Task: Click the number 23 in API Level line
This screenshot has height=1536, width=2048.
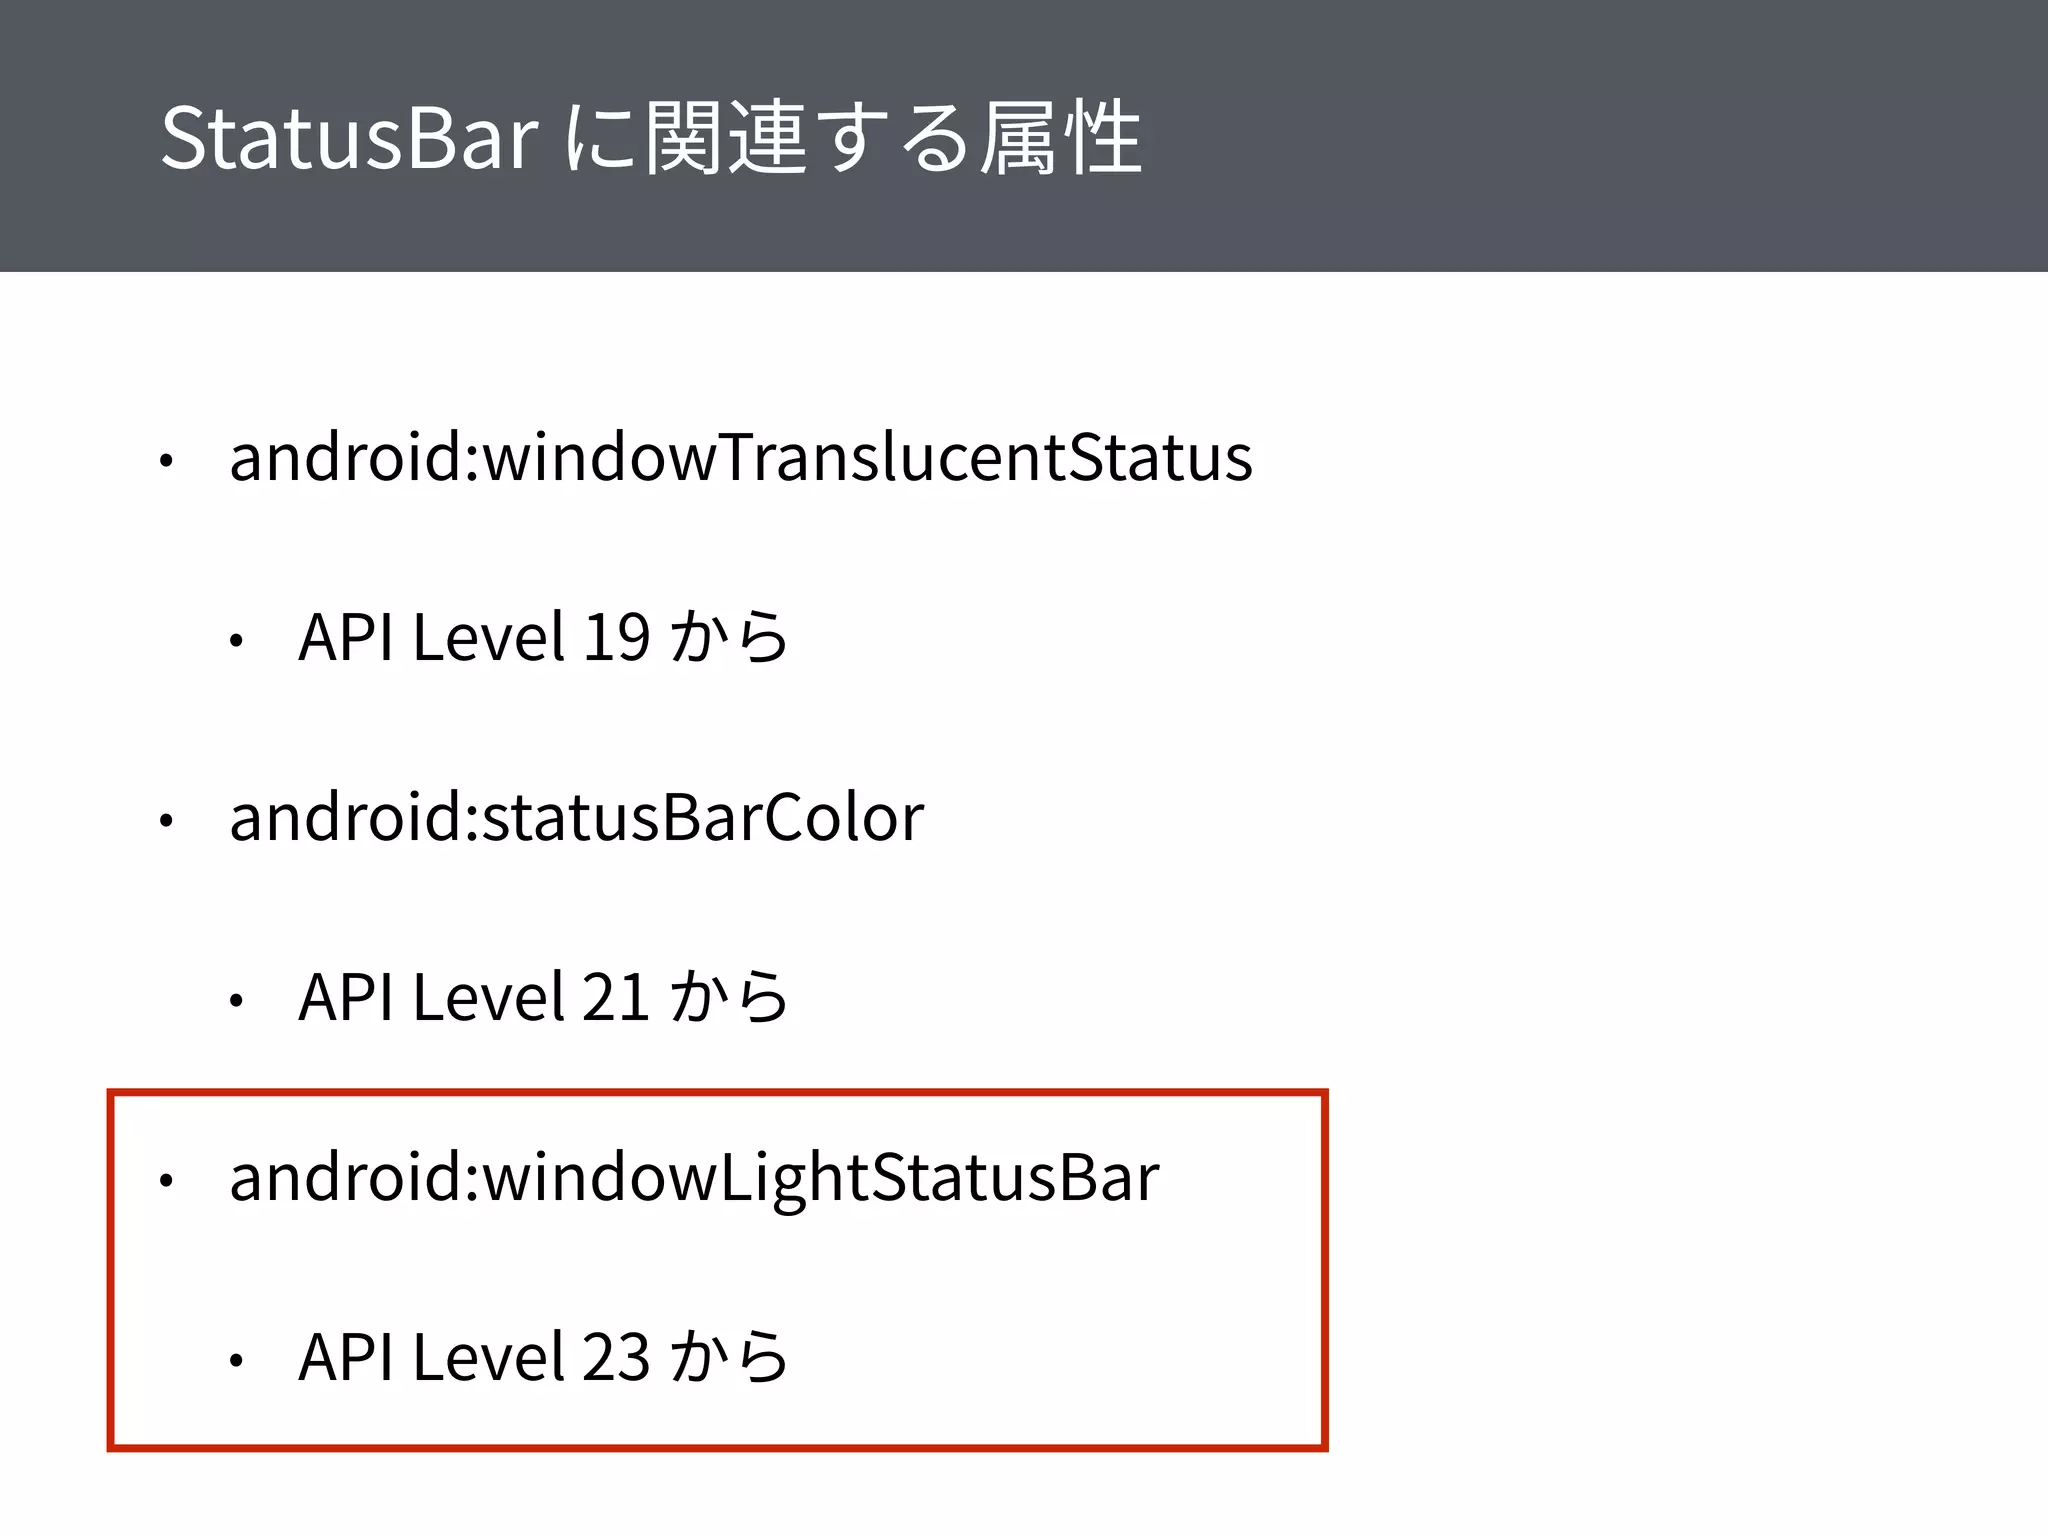Action: (616, 1357)
